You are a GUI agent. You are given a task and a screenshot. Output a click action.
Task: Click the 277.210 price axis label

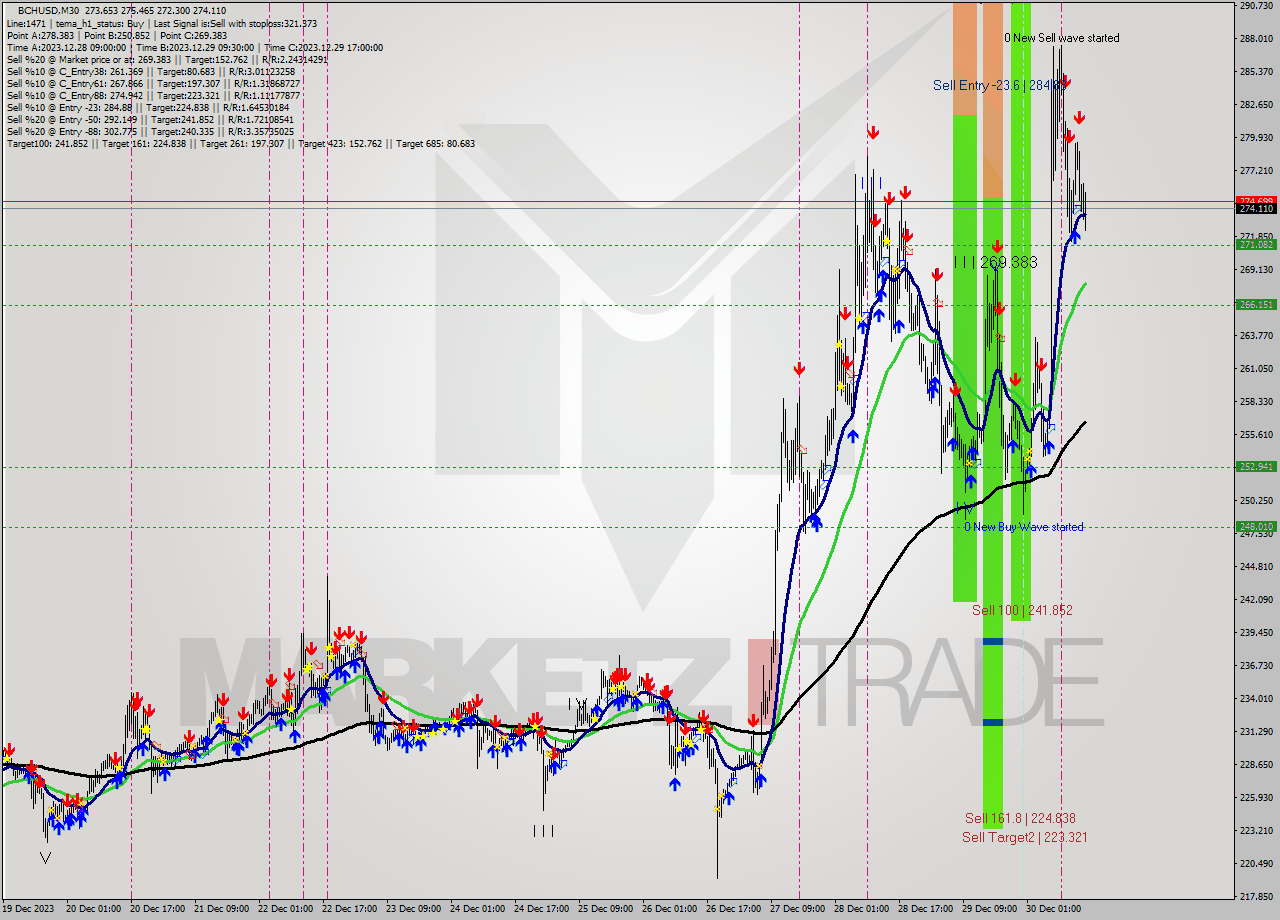coord(1256,171)
